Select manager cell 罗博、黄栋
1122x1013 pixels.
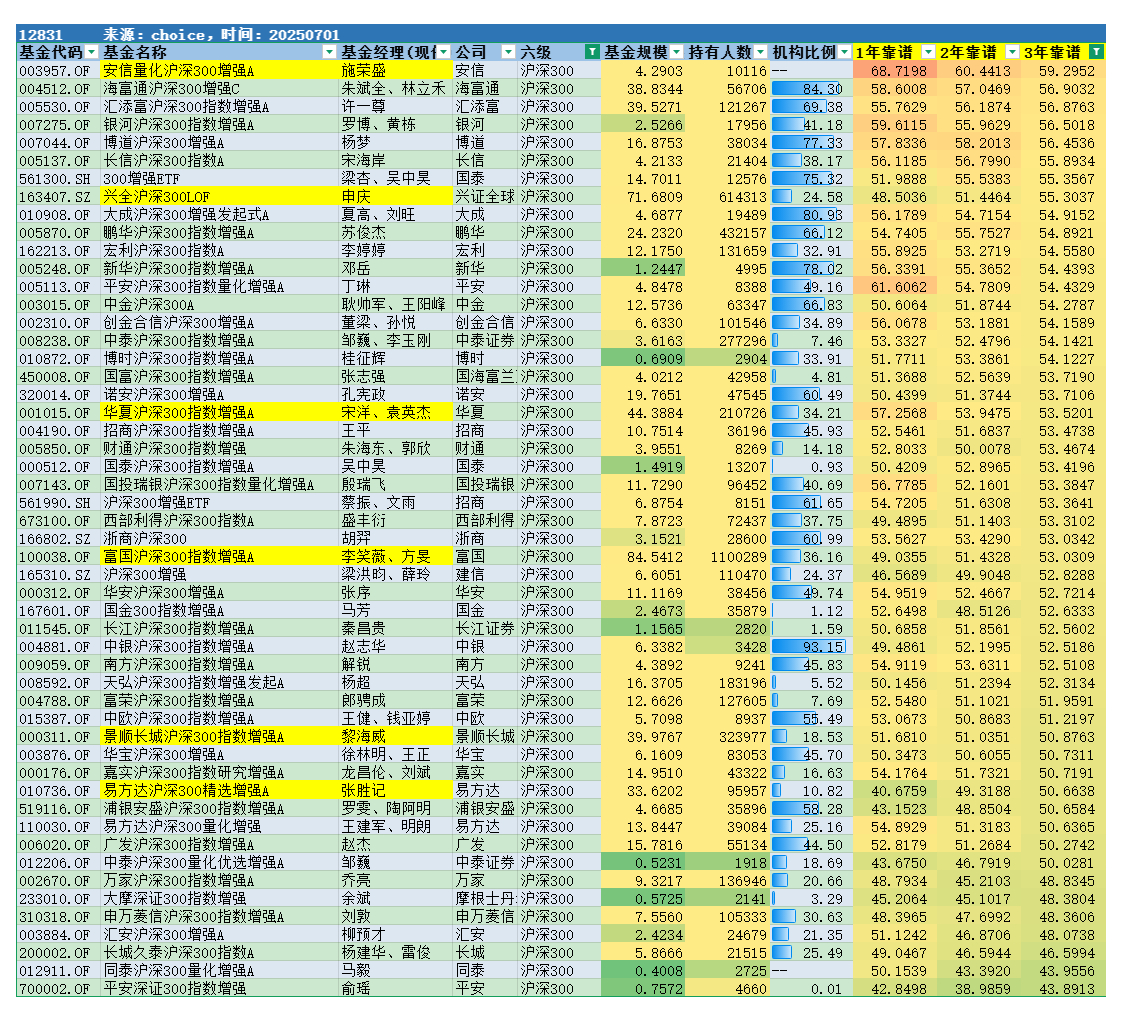point(396,124)
